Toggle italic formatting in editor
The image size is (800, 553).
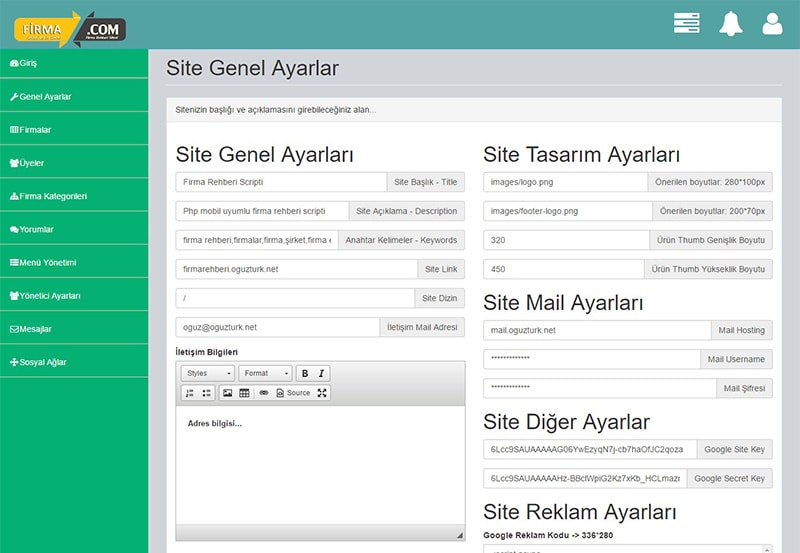tap(321, 373)
